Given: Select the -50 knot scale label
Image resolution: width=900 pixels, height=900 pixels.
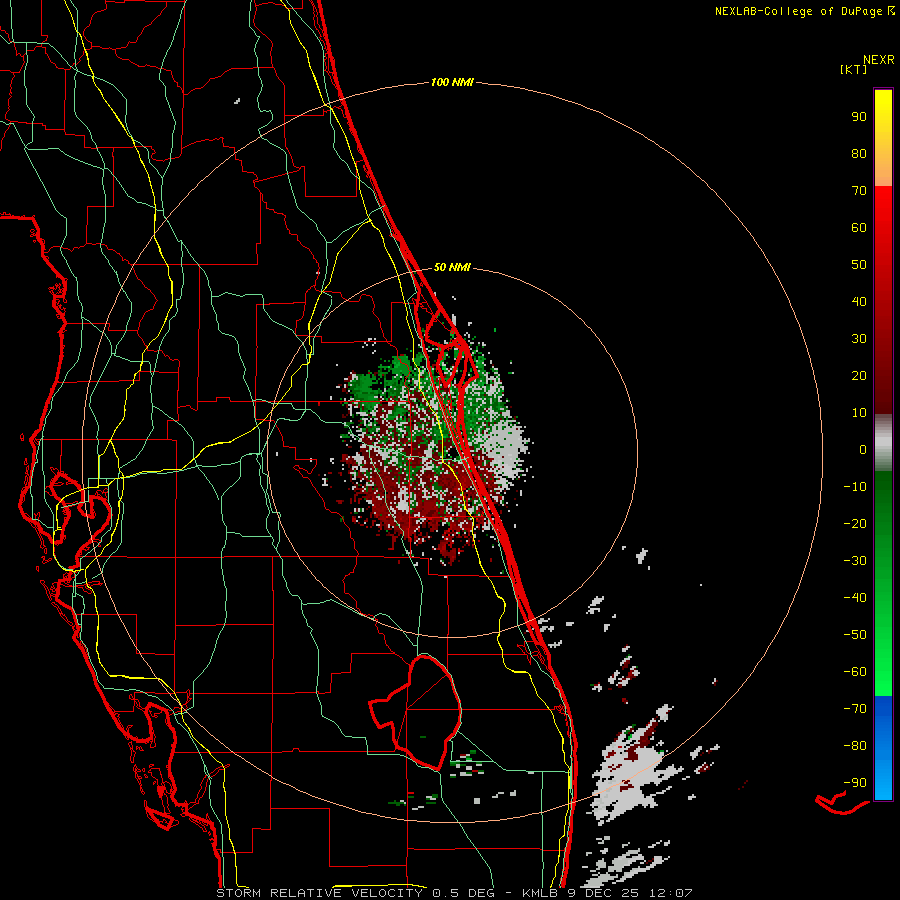Looking at the screenshot, I should coord(855,635).
